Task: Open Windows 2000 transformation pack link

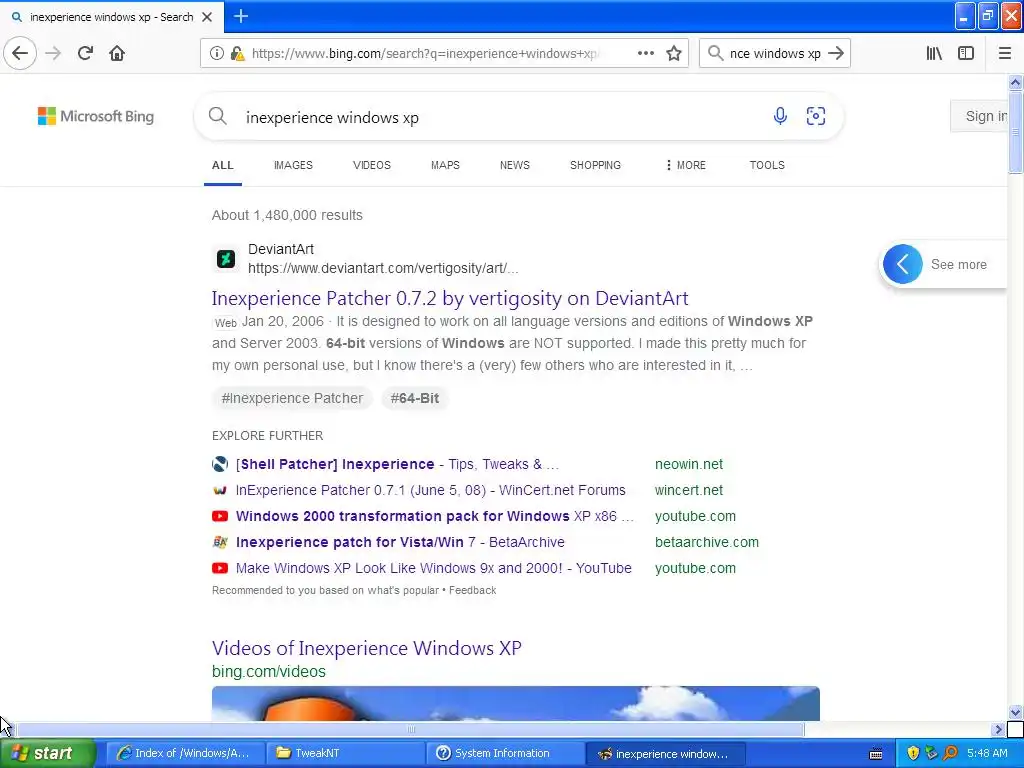Action: click(435, 516)
